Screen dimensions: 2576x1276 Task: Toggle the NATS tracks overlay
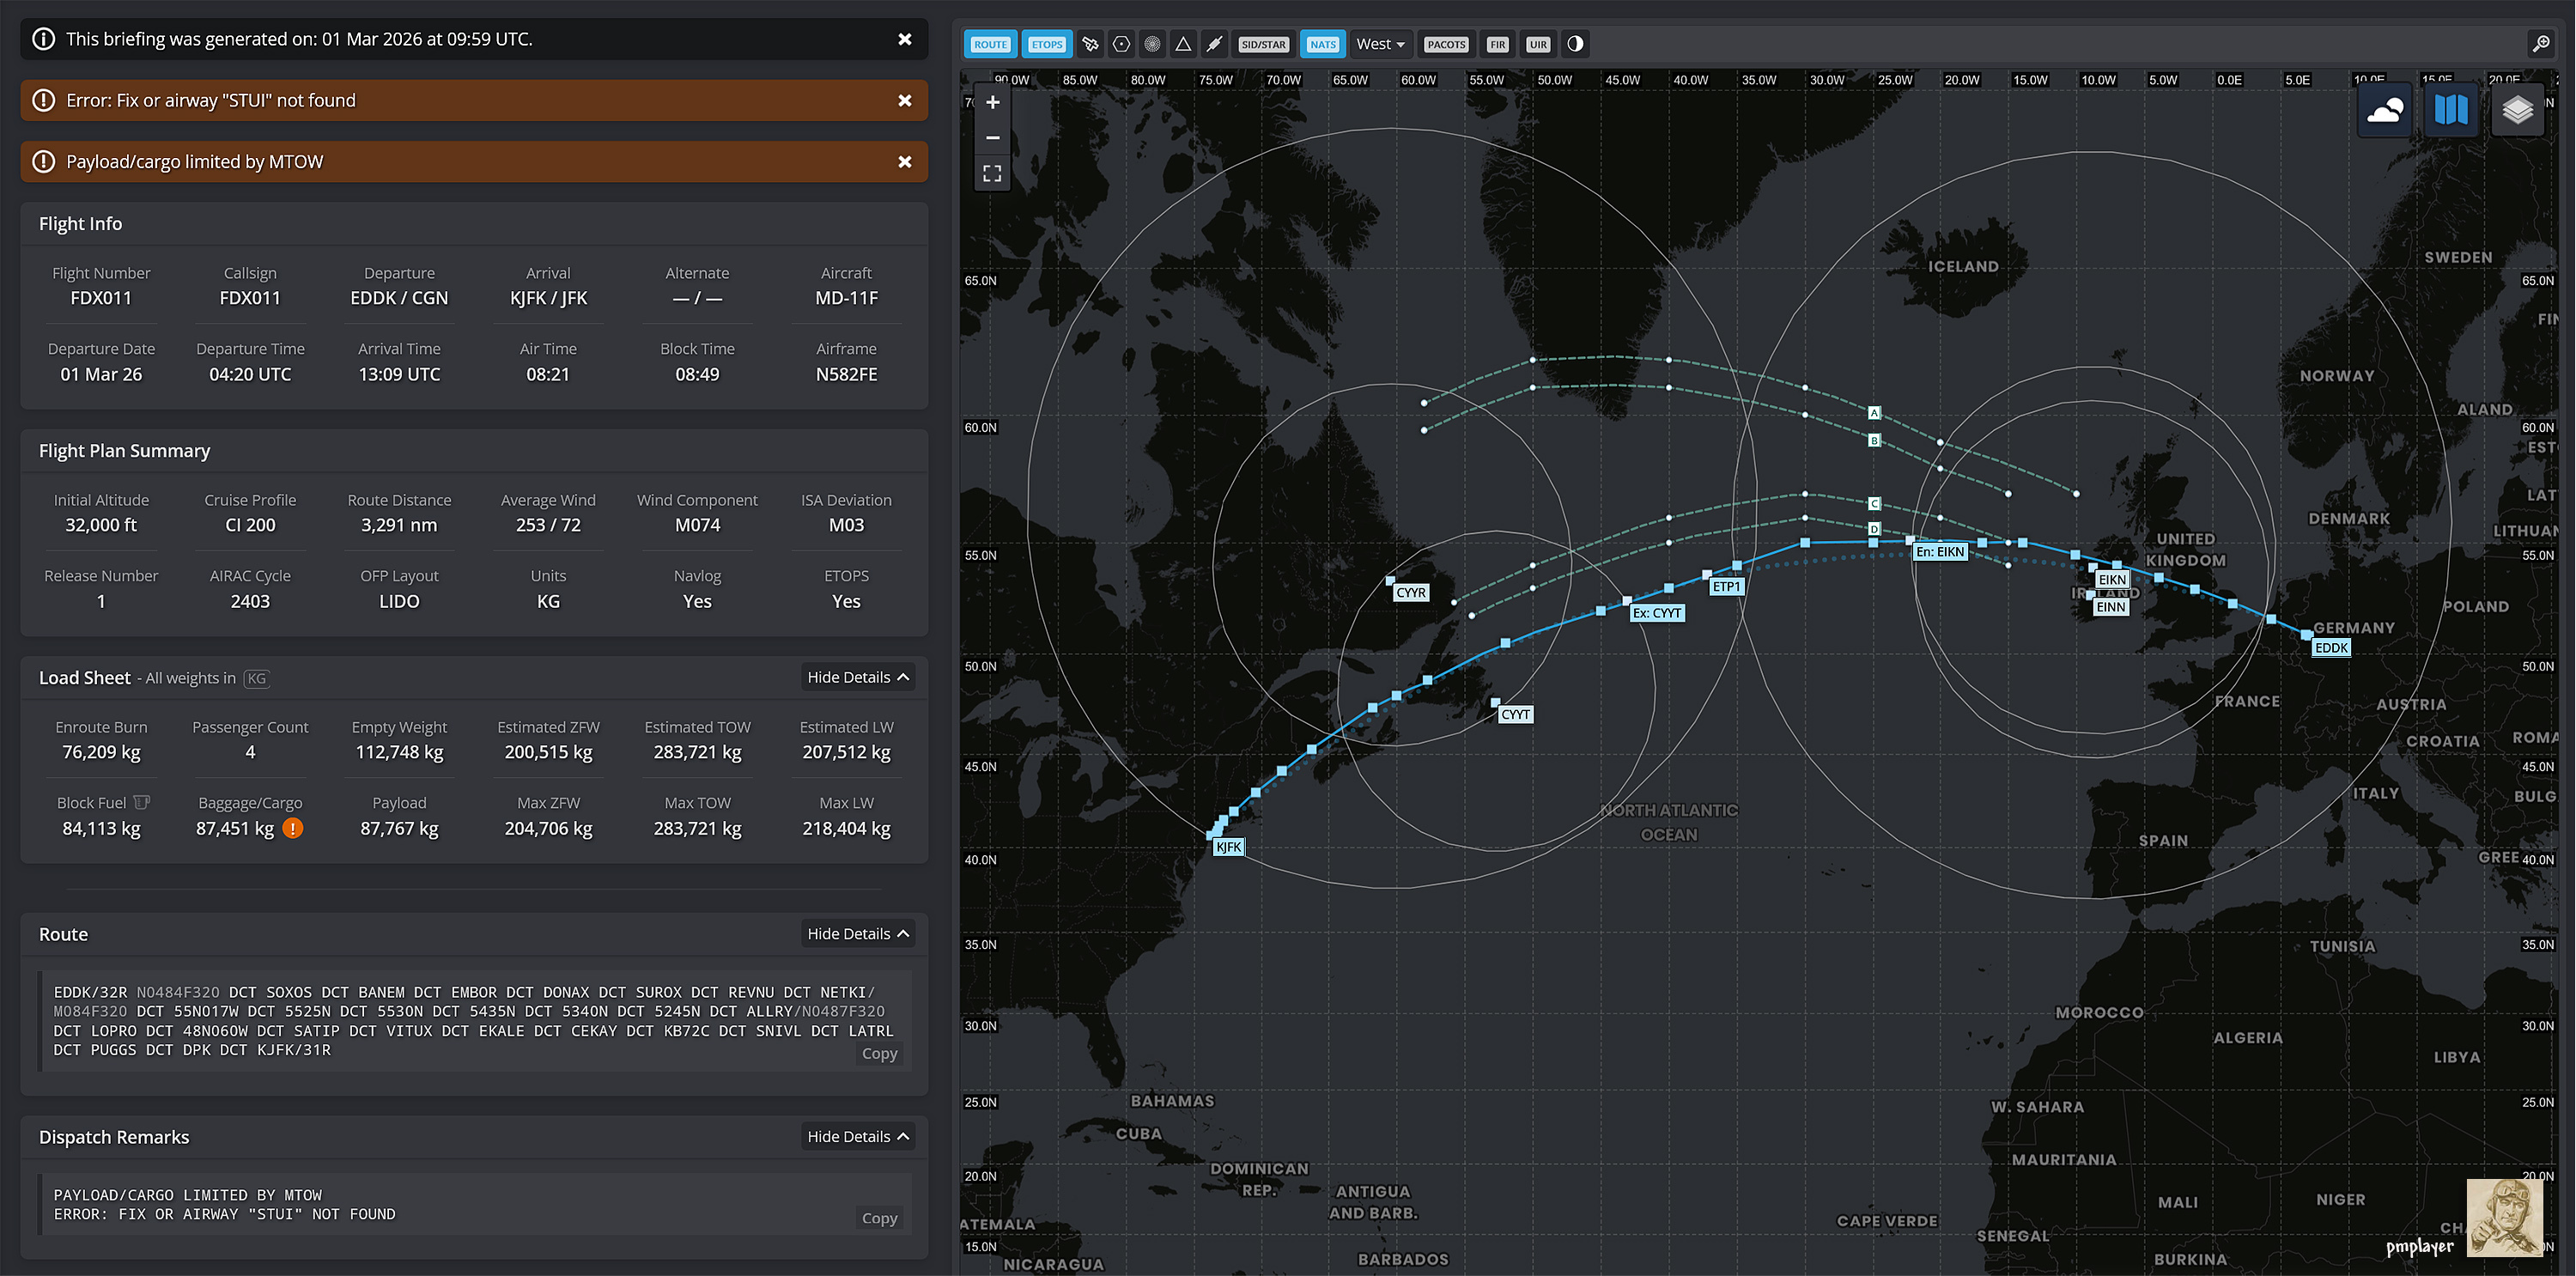[x=1323, y=44]
